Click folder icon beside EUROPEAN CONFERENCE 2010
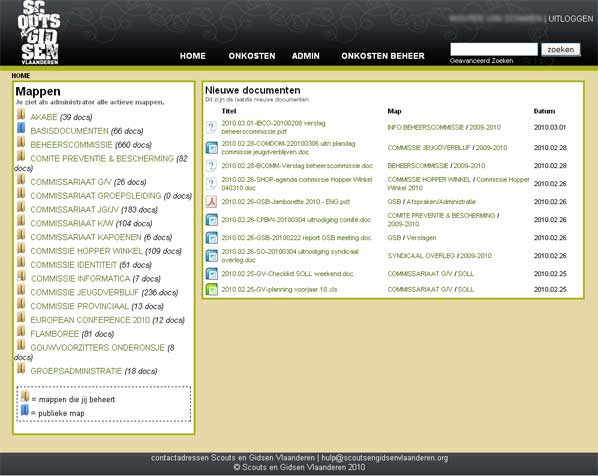This screenshot has height=476, width=598. tap(21, 317)
